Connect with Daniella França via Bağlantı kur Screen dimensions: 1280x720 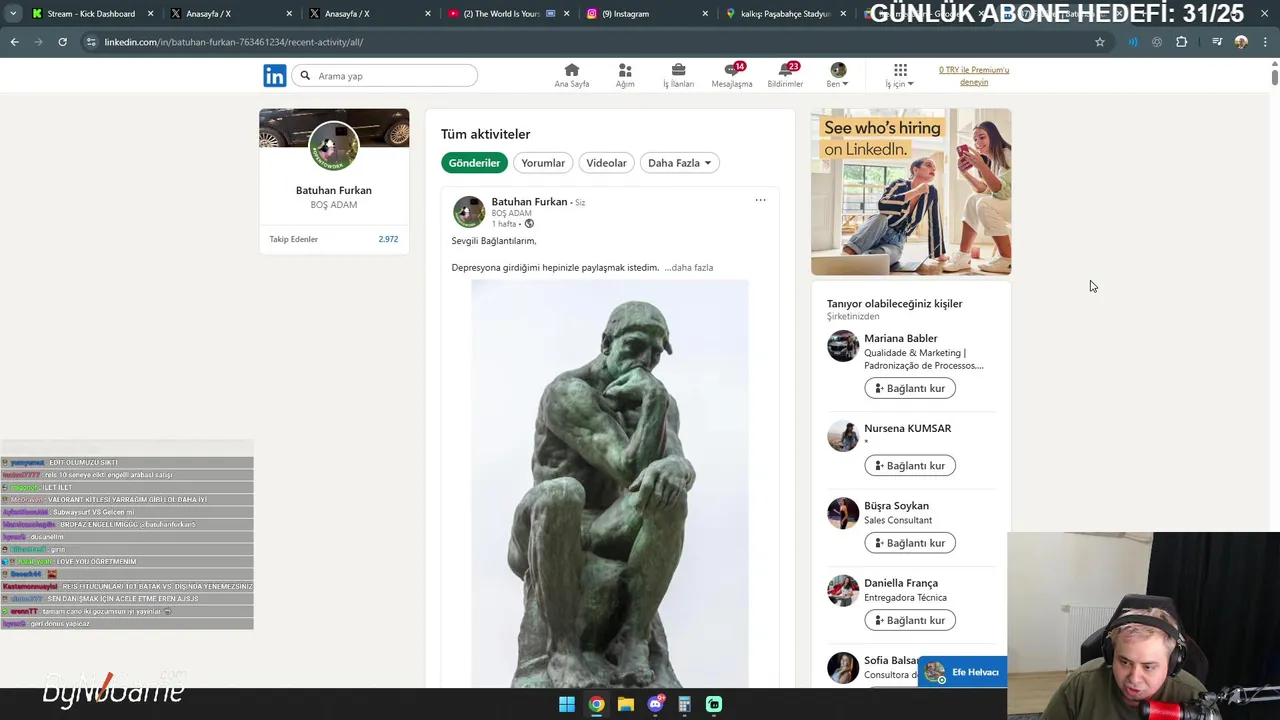pos(910,620)
